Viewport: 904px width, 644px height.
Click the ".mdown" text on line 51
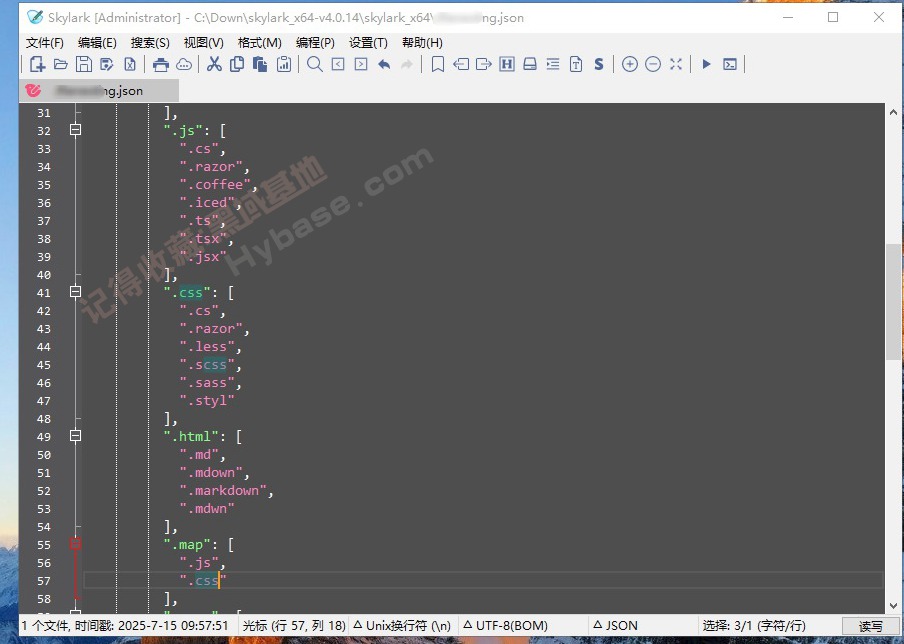(214, 473)
